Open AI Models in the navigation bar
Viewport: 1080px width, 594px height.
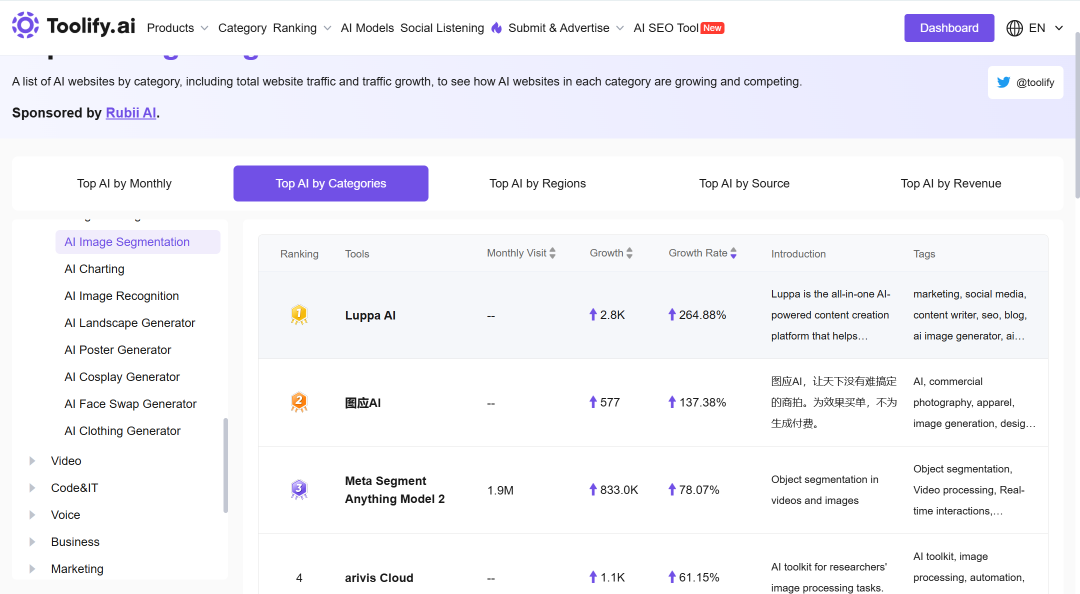click(x=367, y=28)
